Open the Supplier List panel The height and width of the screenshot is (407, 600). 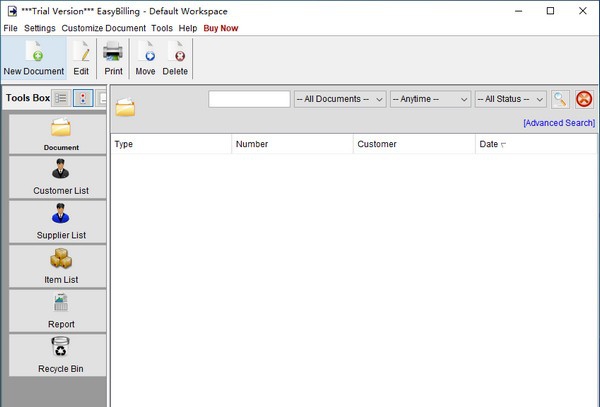[57, 222]
